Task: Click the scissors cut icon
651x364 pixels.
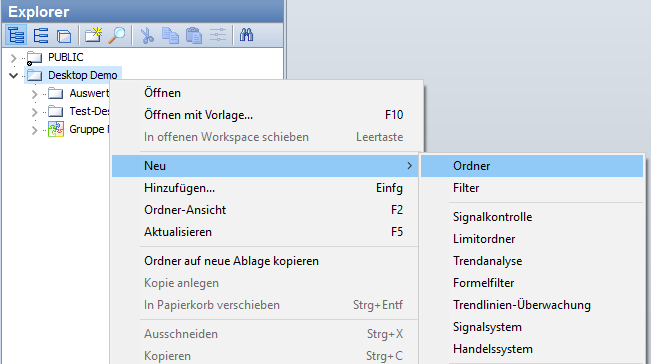Action: [x=147, y=35]
